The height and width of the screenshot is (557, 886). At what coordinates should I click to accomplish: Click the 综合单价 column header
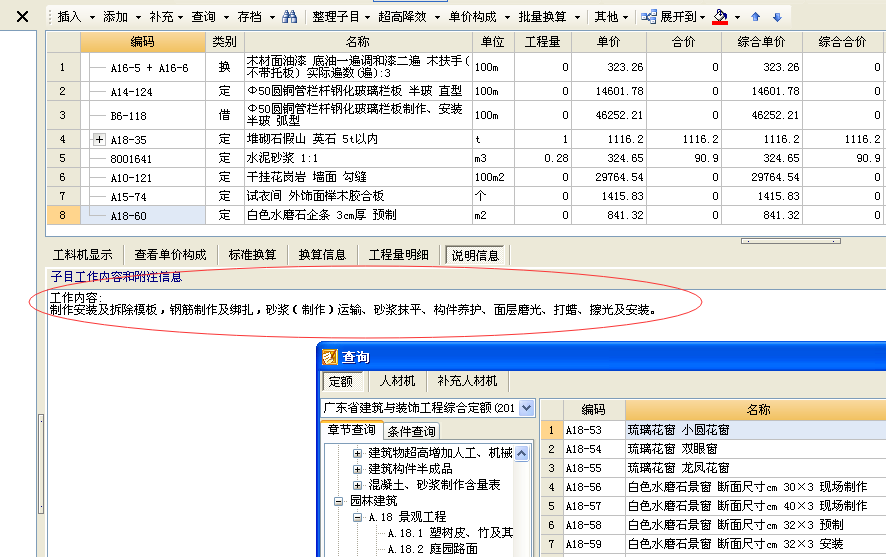click(x=762, y=42)
